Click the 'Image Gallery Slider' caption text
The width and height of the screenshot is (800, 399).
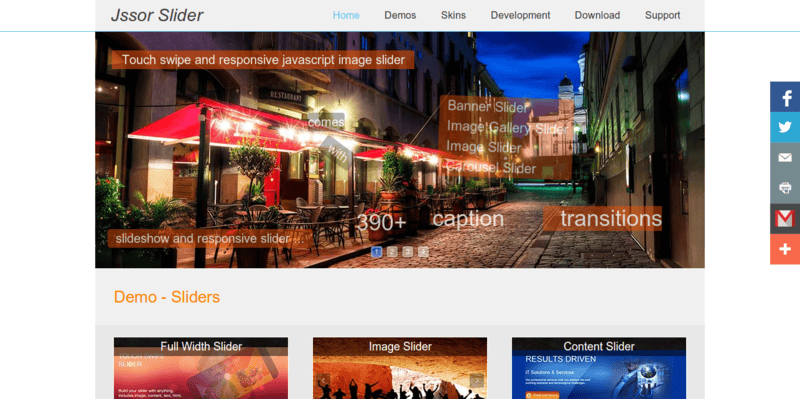(508, 127)
